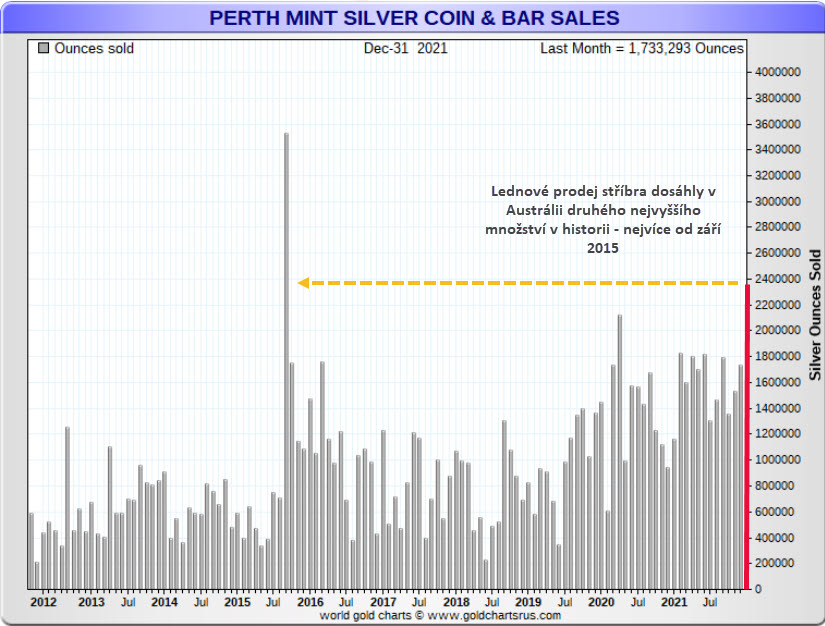This screenshot has width=825, height=626.
Task: Click the '600000' y-axis label
Action: 774,512
